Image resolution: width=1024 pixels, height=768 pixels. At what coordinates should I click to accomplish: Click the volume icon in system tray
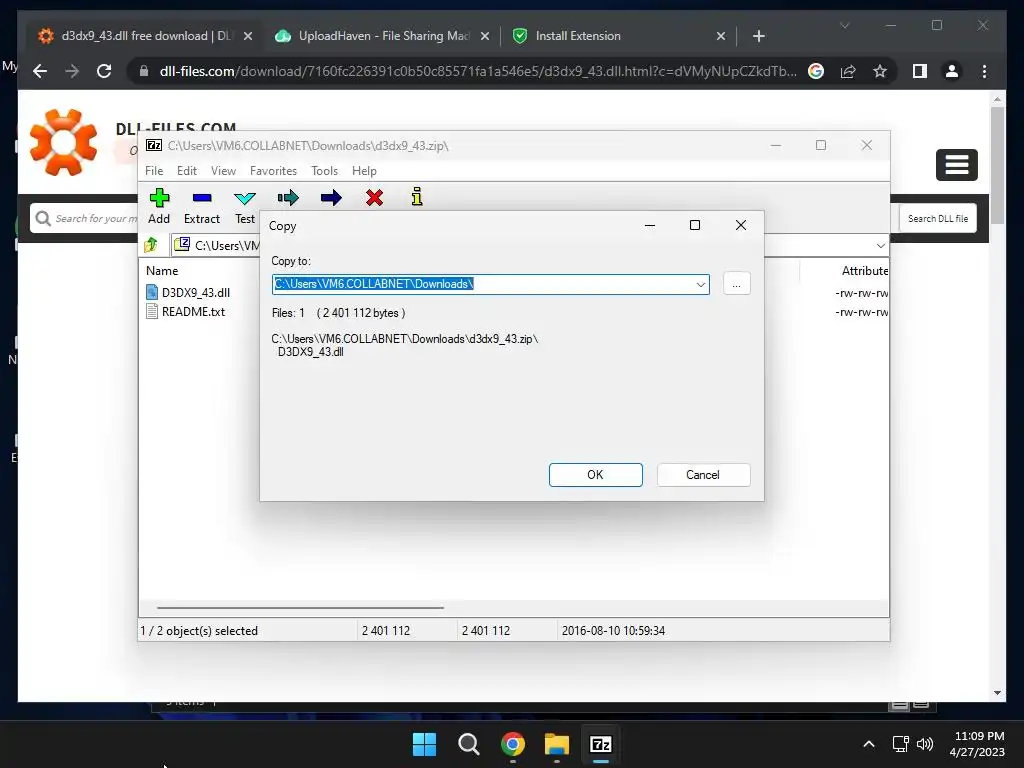click(x=925, y=744)
